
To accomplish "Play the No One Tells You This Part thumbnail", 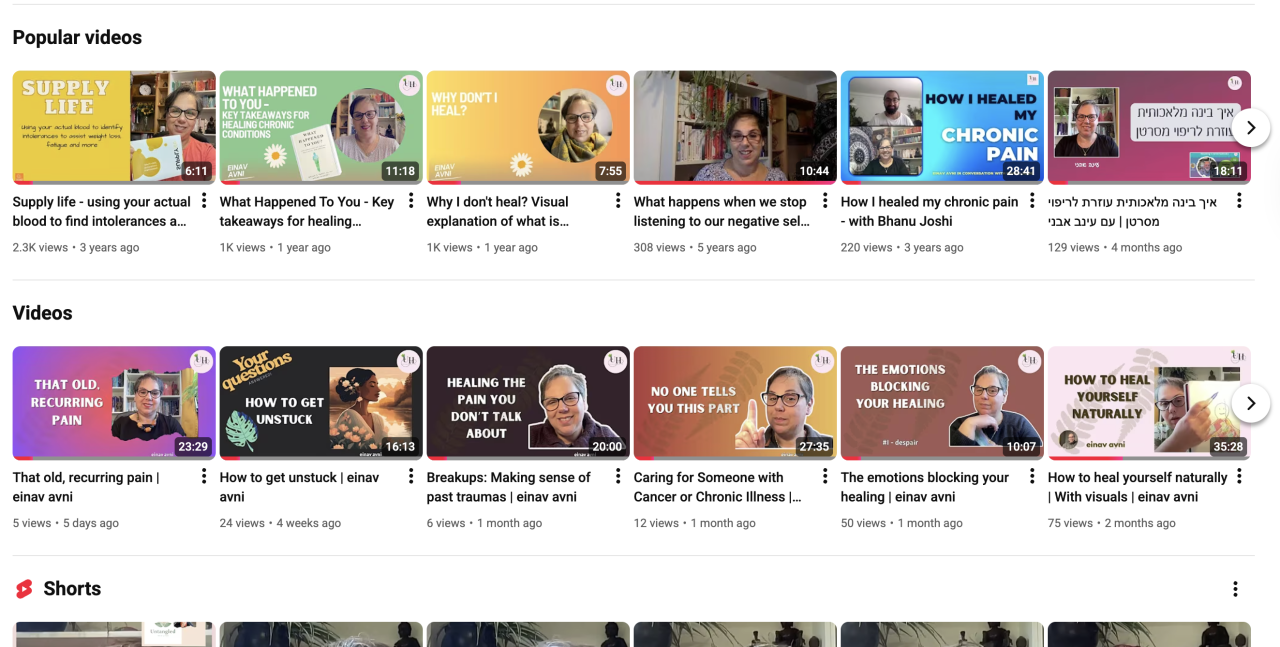I will [x=735, y=402].
